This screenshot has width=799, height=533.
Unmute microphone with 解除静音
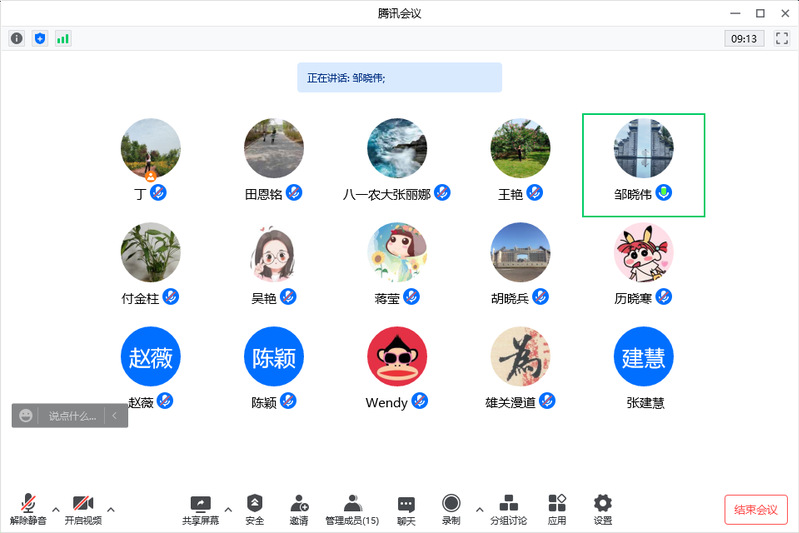(28, 509)
